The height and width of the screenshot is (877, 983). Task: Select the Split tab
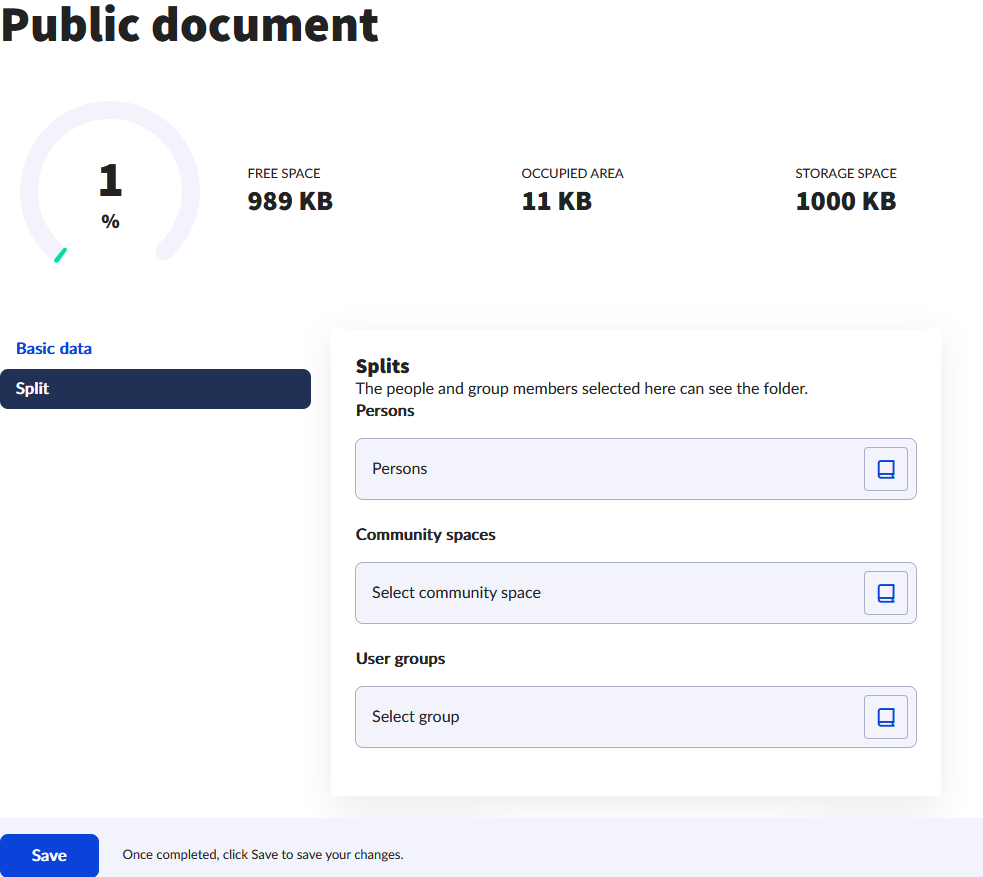[x=155, y=389]
